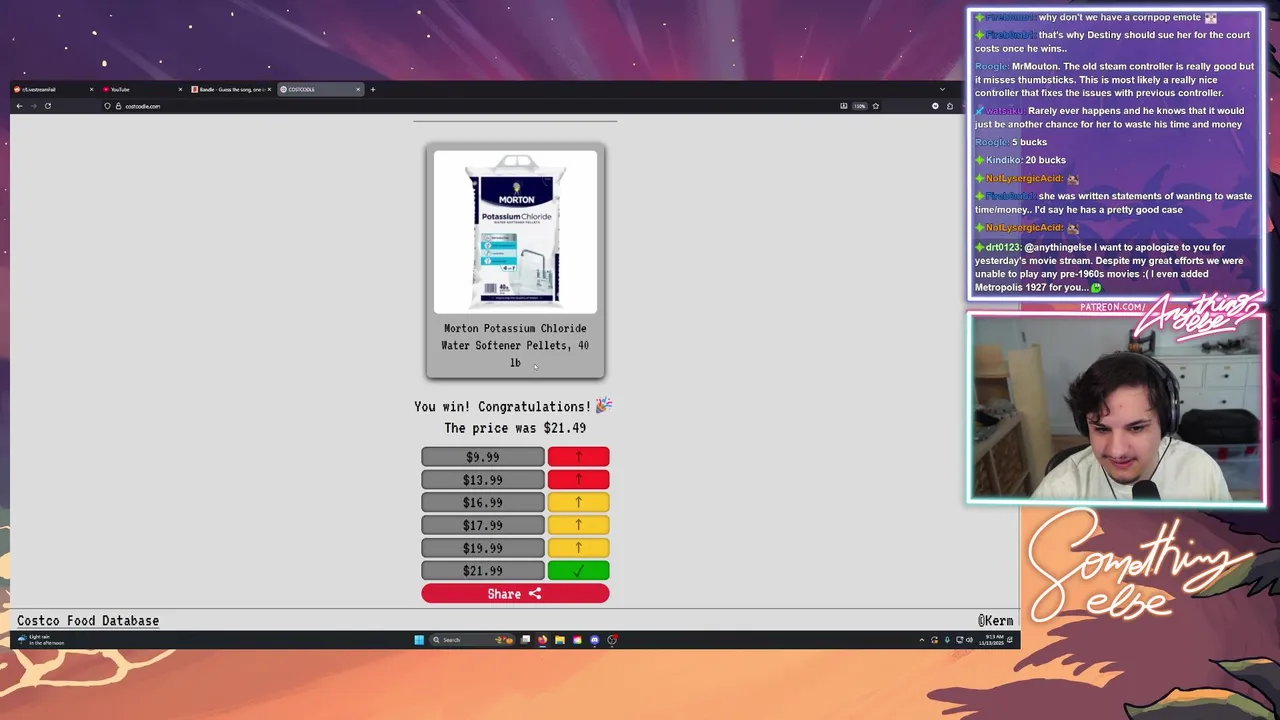Image resolution: width=1280 pixels, height=720 pixels.
Task: Reload the page with refresh icon
Action: point(48,106)
